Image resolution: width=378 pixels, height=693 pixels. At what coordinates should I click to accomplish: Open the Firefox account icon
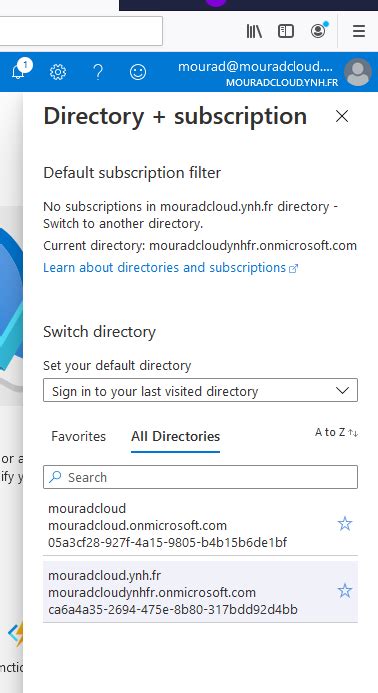coord(318,30)
